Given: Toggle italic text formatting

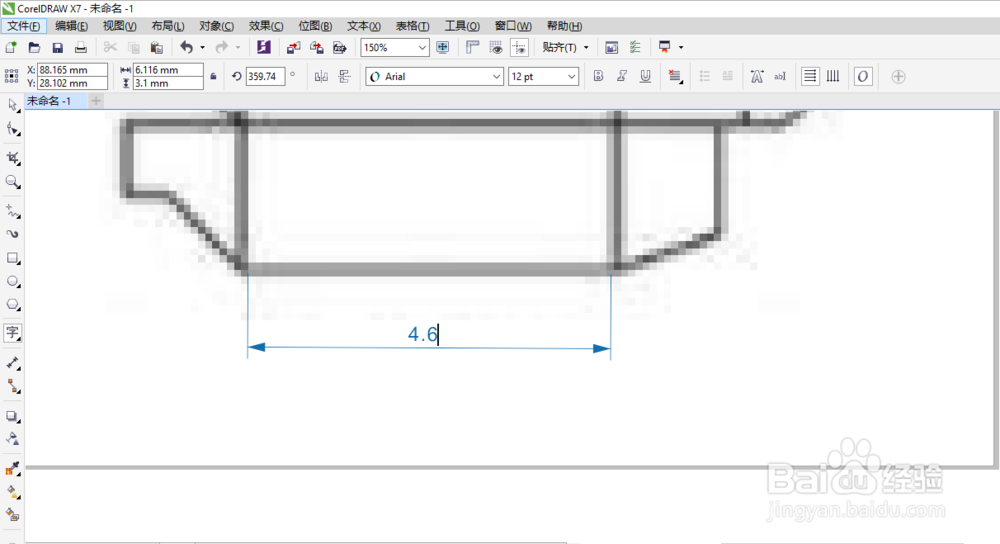Looking at the screenshot, I should (622, 77).
